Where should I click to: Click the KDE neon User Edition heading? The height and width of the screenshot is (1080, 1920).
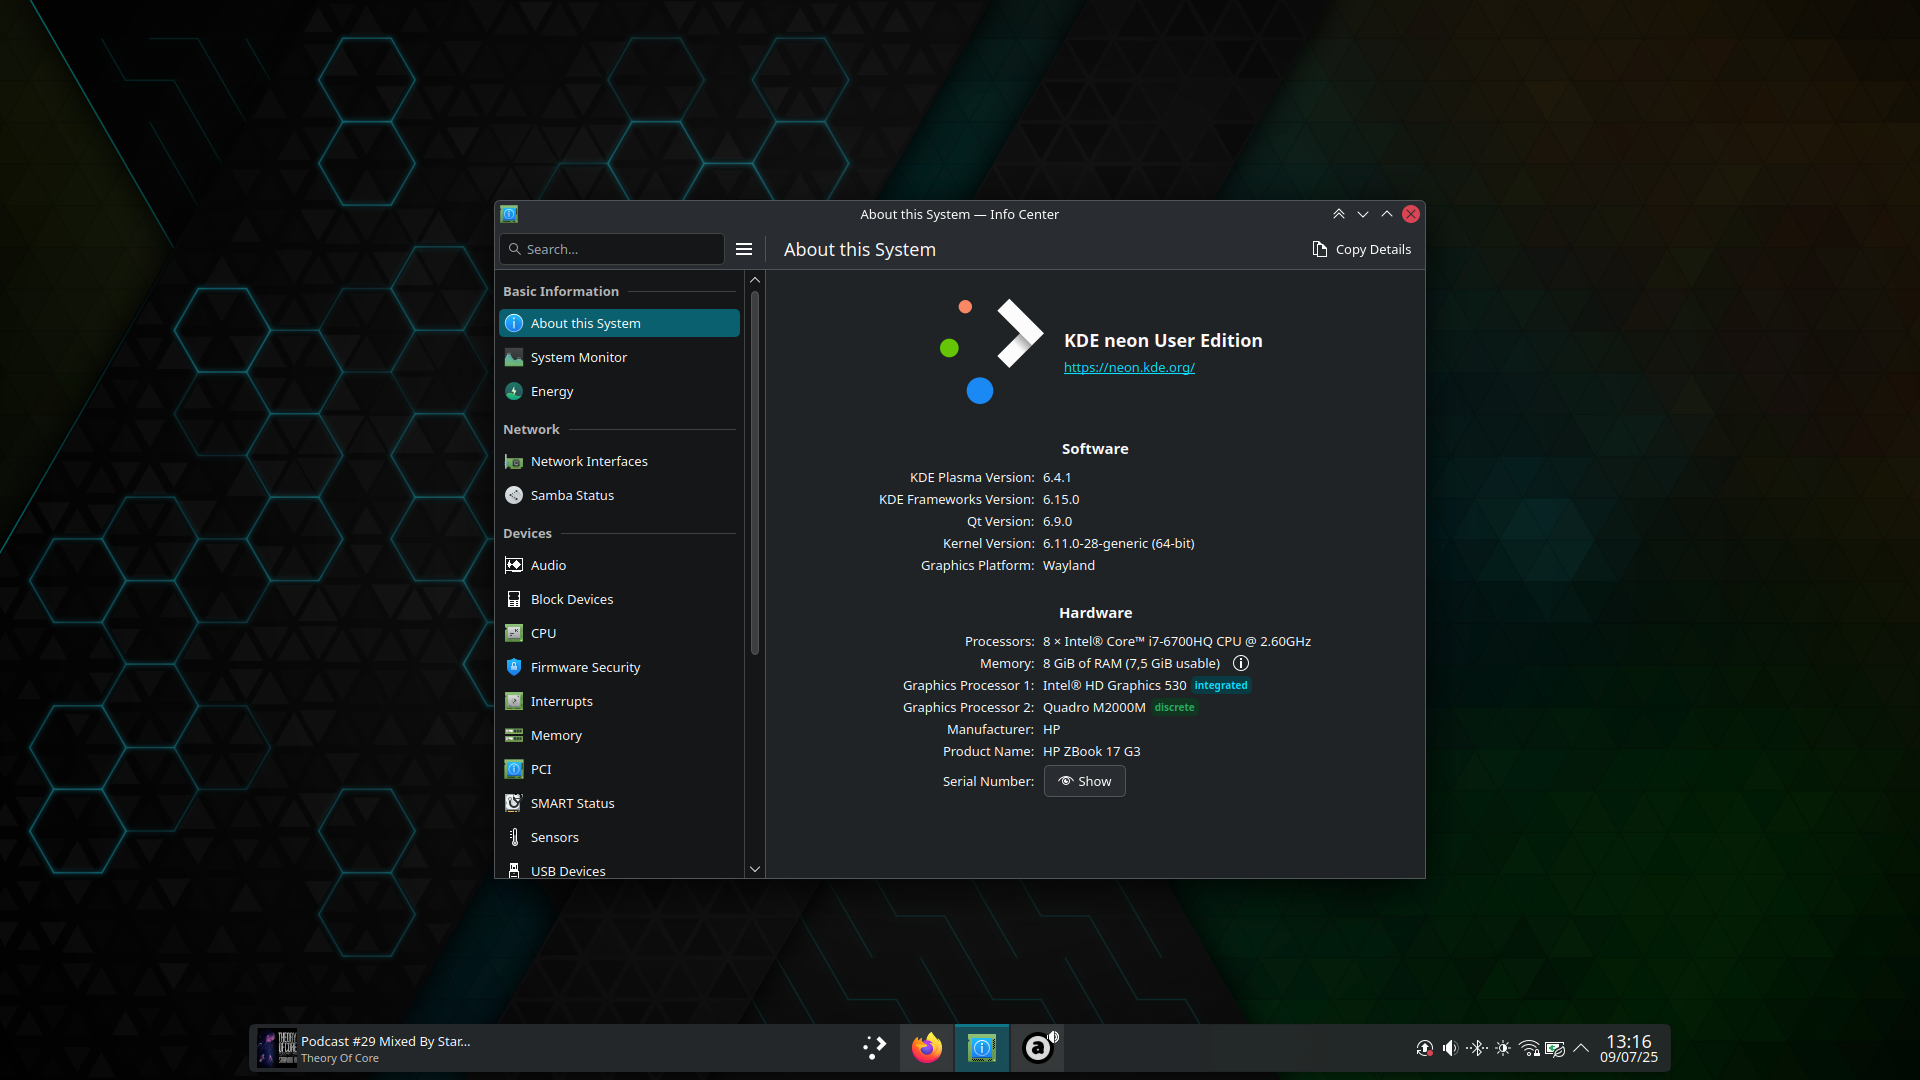click(1163, 340)
